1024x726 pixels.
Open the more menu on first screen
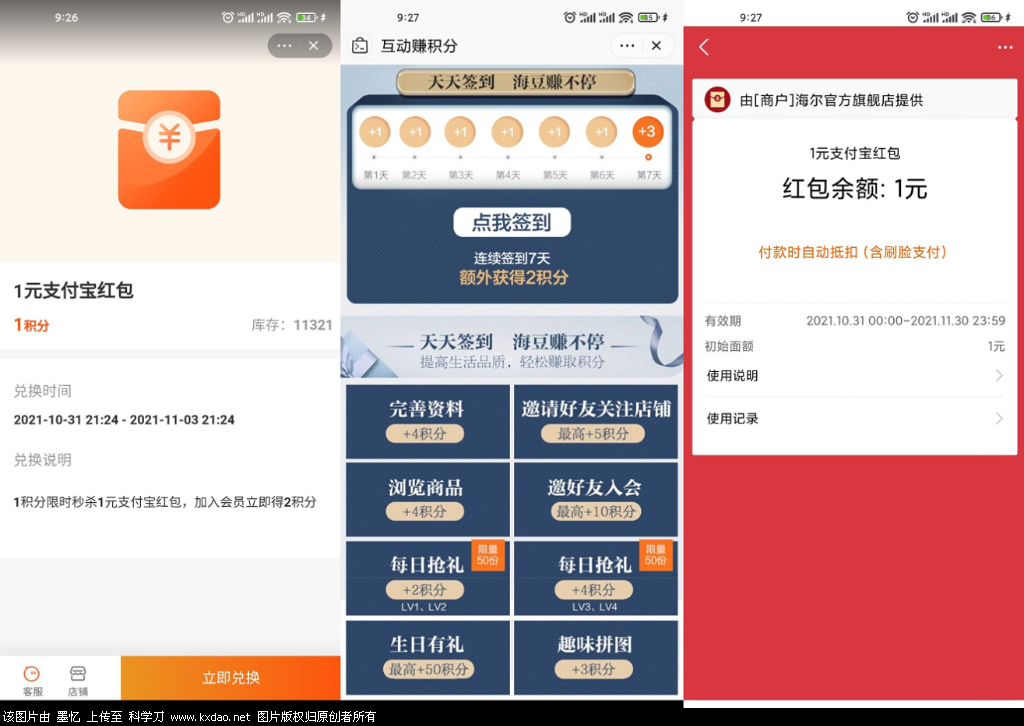284,46
